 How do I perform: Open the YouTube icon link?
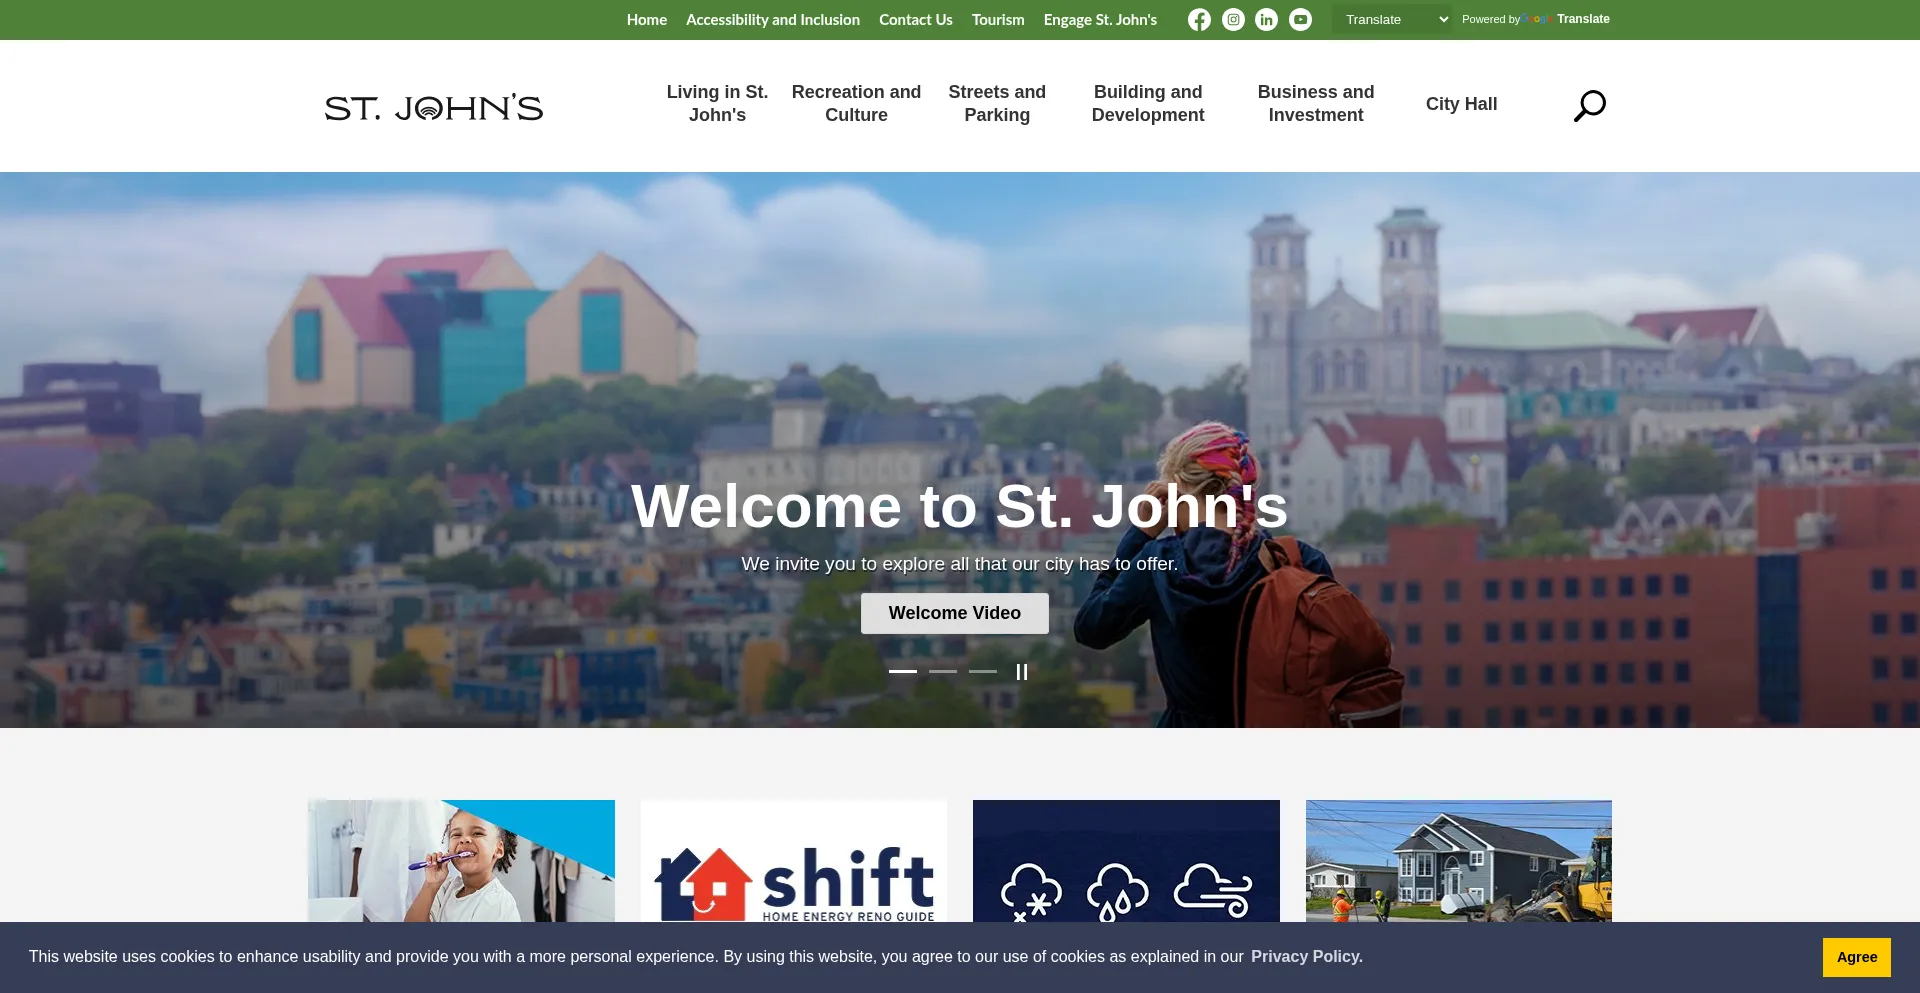click(x=1300, y=20)
